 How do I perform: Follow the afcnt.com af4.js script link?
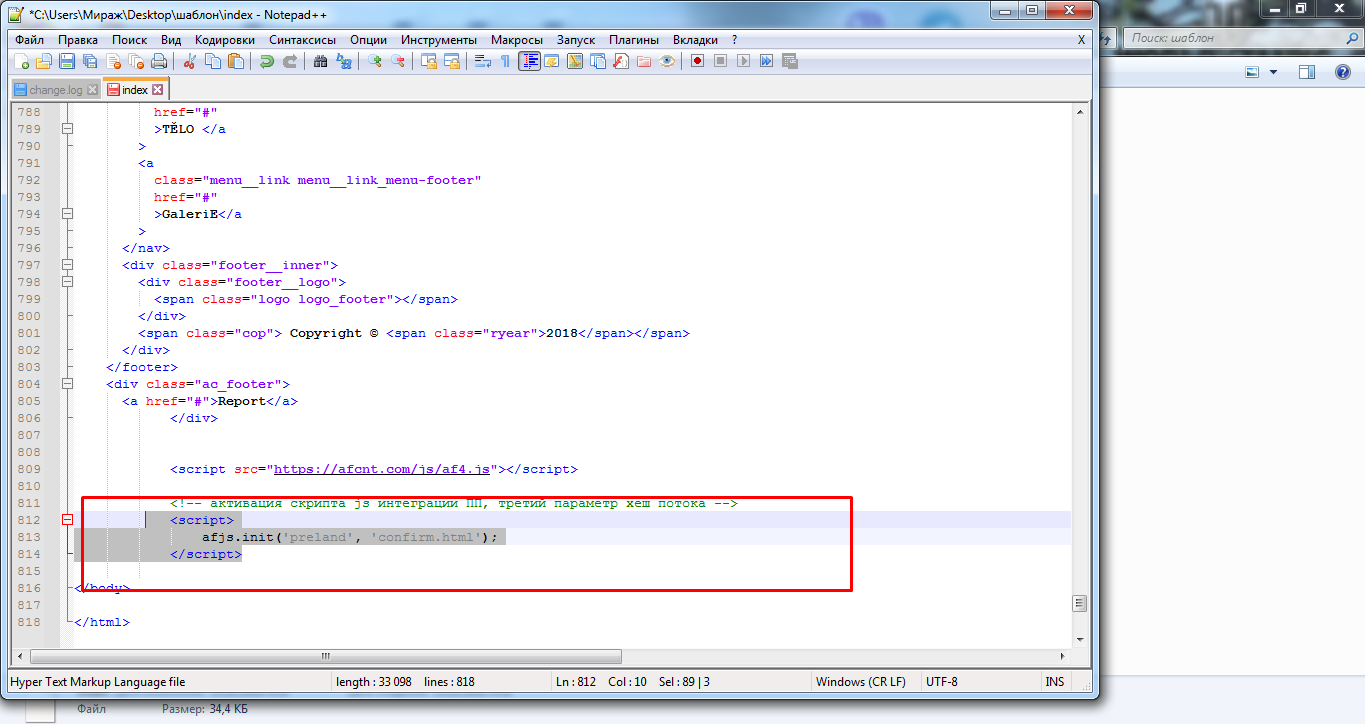pyautogui.click(x=381, y=469)
